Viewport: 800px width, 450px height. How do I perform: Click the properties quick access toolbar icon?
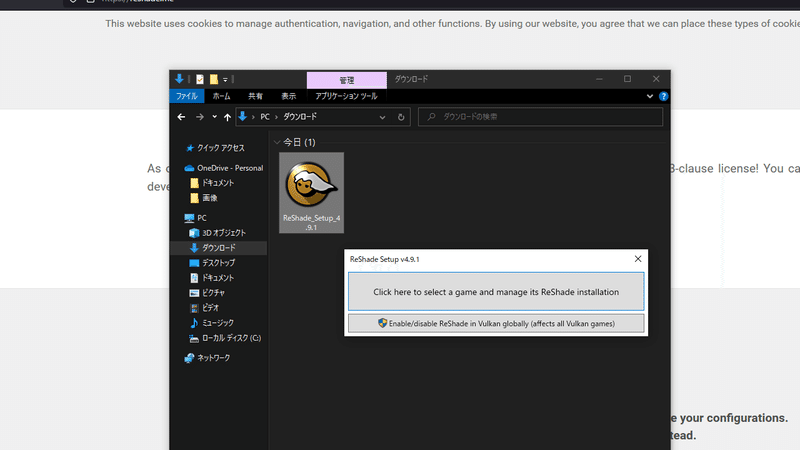pos(199,79)
